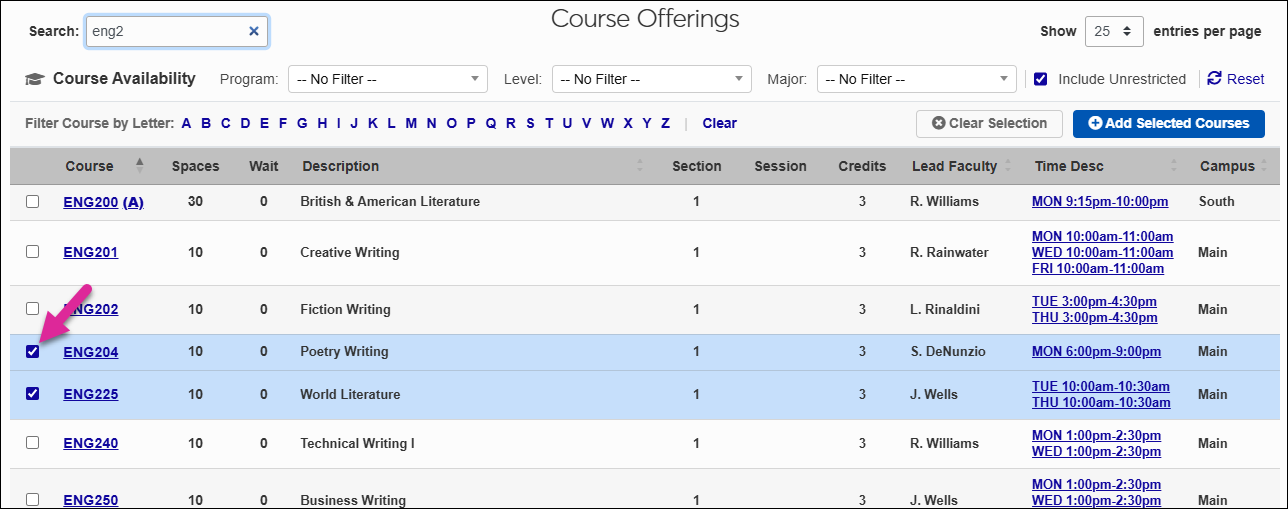Click the South campus cell
The image size is (1288, 509).
point(1216,202)
